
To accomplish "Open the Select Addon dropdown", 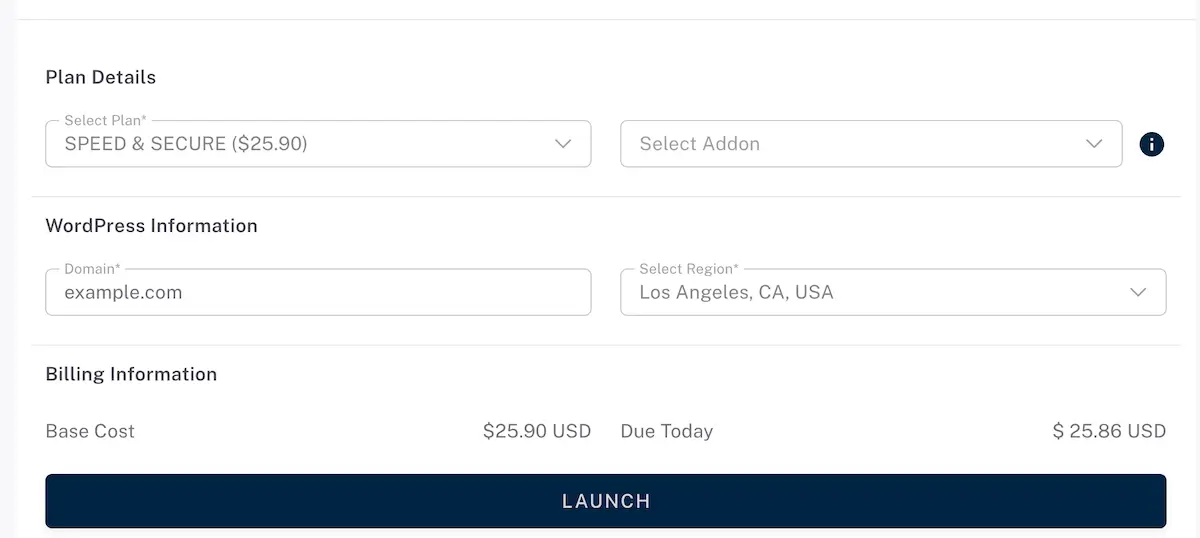I will 871,144.
